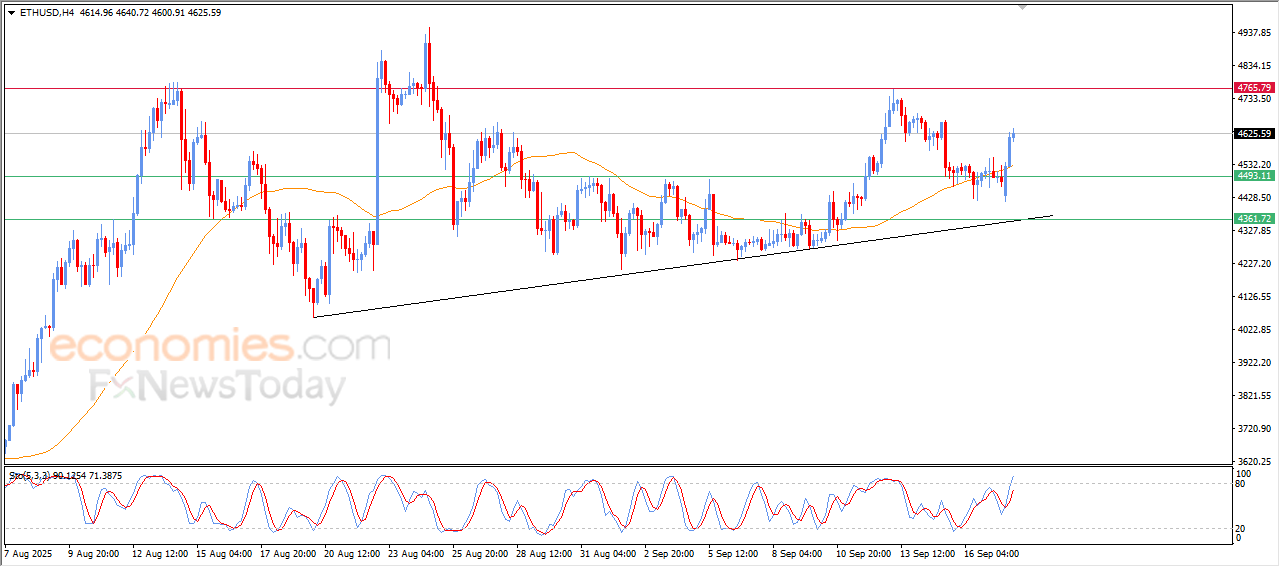Click the 16 Sep 04:00 time label
The height and width of the screenshot is (567, 1280).
coord(992,553)
